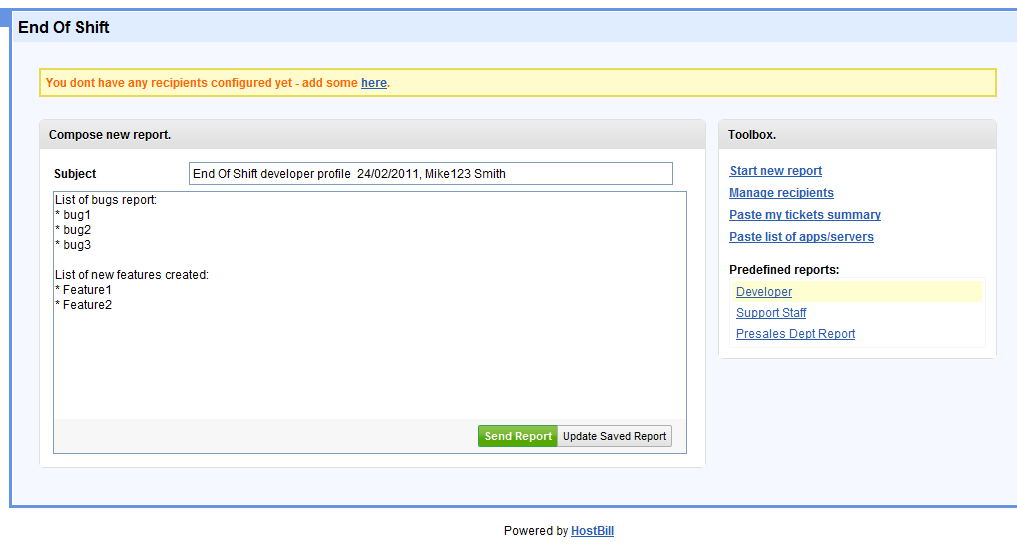The image size is (1017, 555).
Task: Choose the Developer predefined report
Action: [x=764, y=292]
